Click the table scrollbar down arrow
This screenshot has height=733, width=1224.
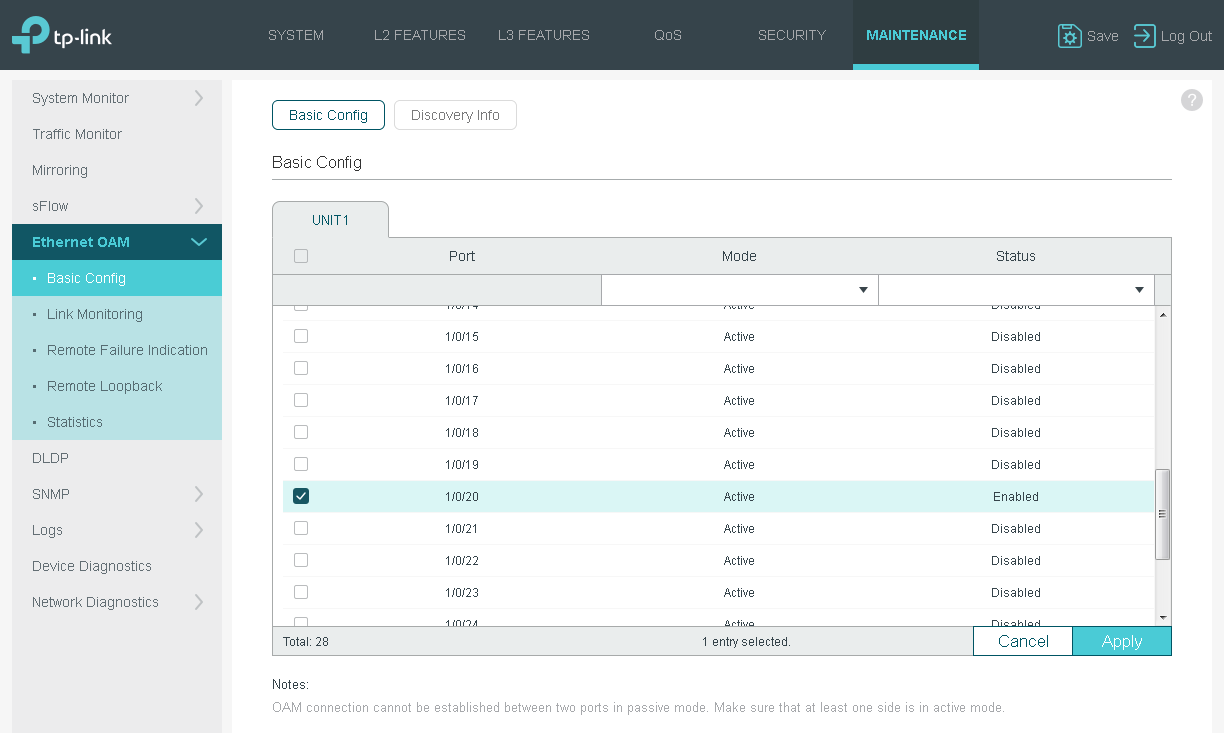click(x=1162, y=618)
